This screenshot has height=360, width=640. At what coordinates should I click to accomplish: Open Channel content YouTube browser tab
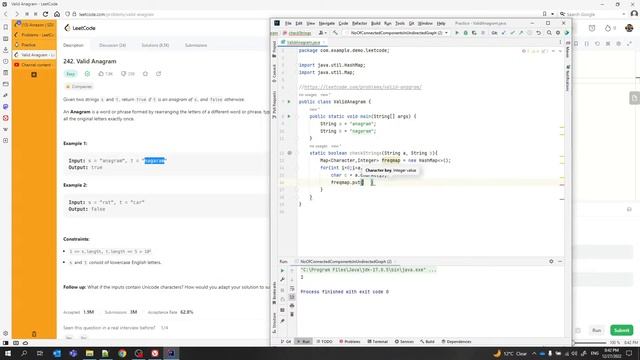coord(35,65)
